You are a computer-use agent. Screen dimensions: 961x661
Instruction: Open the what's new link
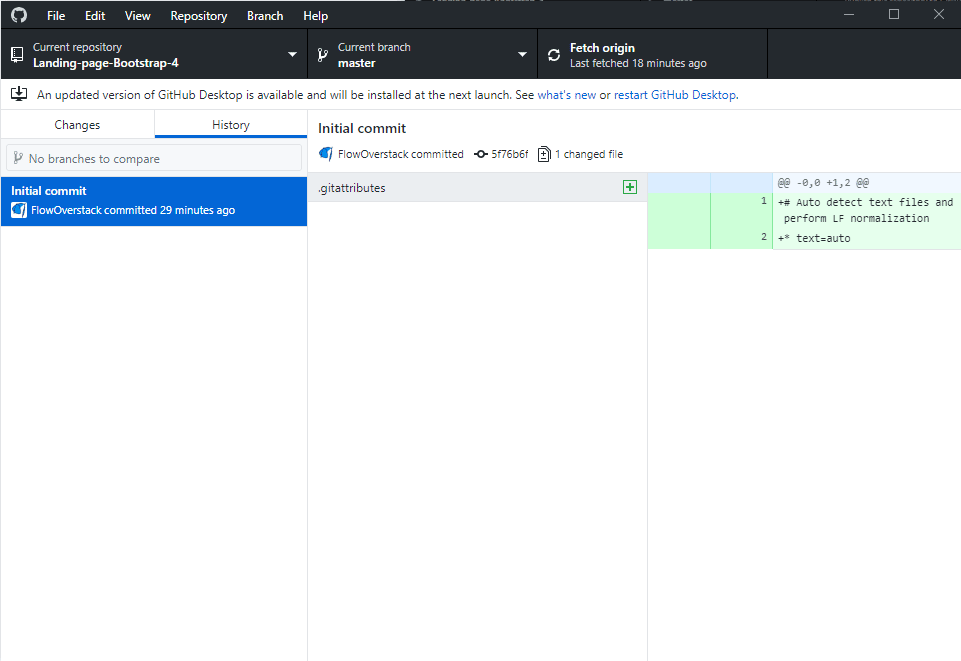[566, 95]
